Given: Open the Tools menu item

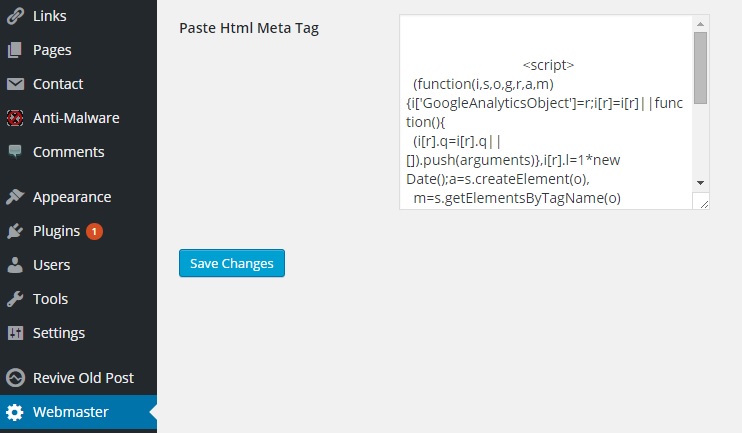Looking at the screenshot, I should point(50,299).
